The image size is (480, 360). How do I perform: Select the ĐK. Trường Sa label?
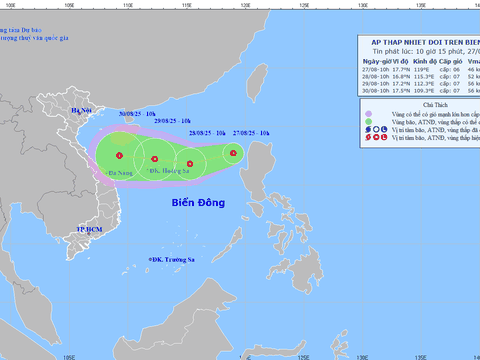172,259
